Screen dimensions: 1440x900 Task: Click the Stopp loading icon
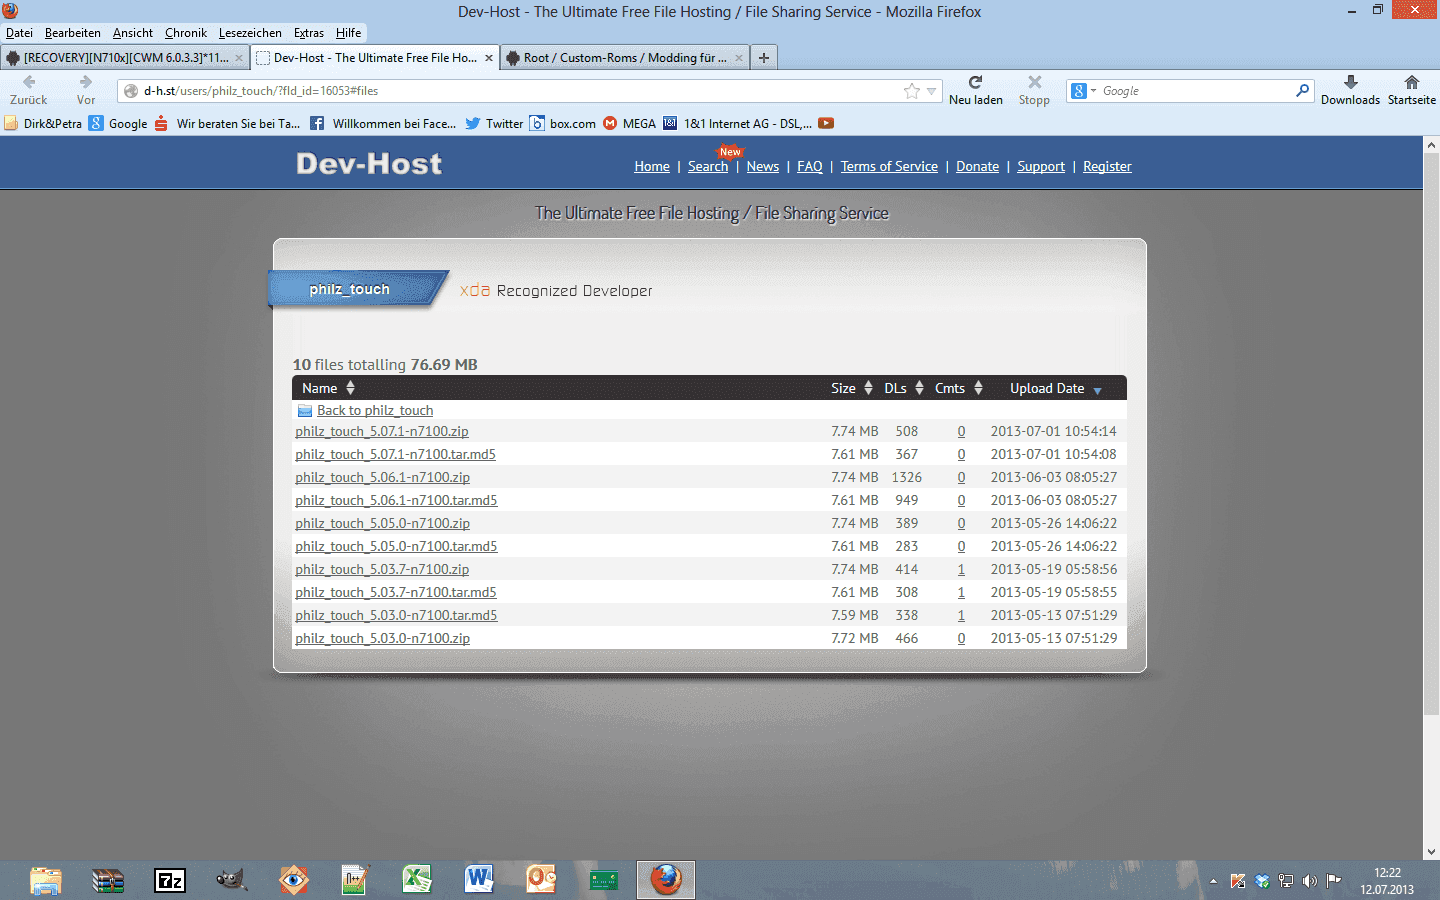1034,82
